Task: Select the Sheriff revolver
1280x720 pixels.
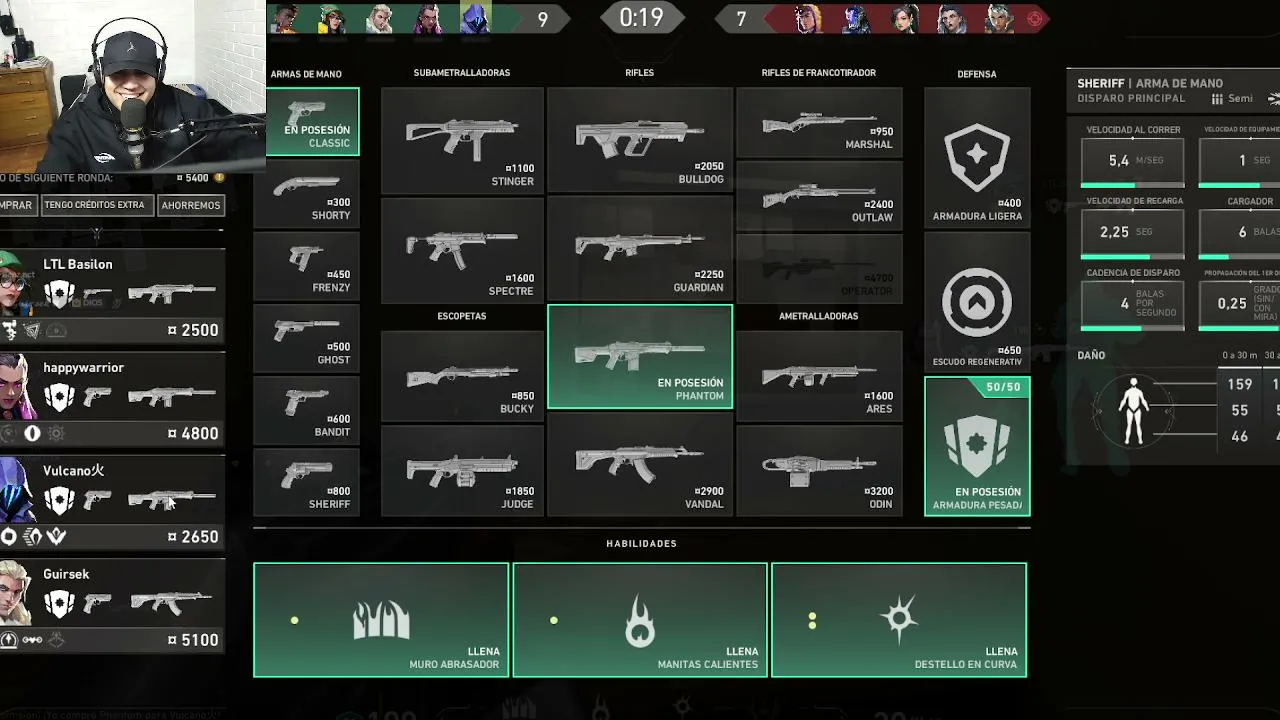Action: (306, 482)
